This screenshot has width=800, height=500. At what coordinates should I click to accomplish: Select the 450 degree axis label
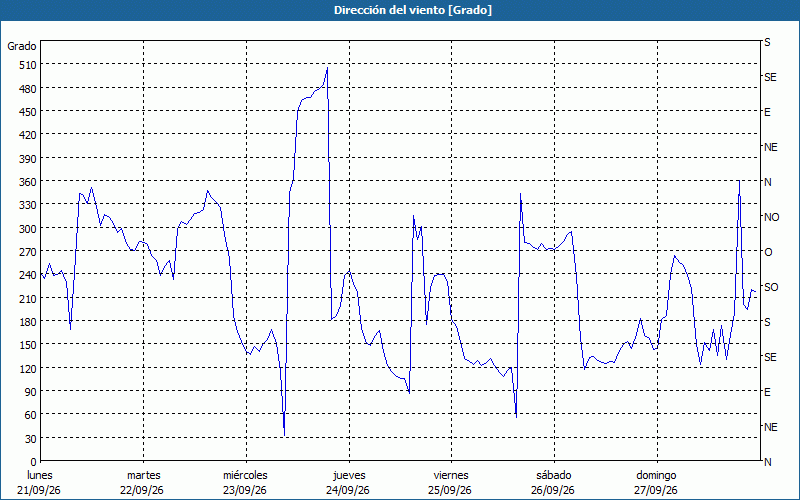point(28,112)
